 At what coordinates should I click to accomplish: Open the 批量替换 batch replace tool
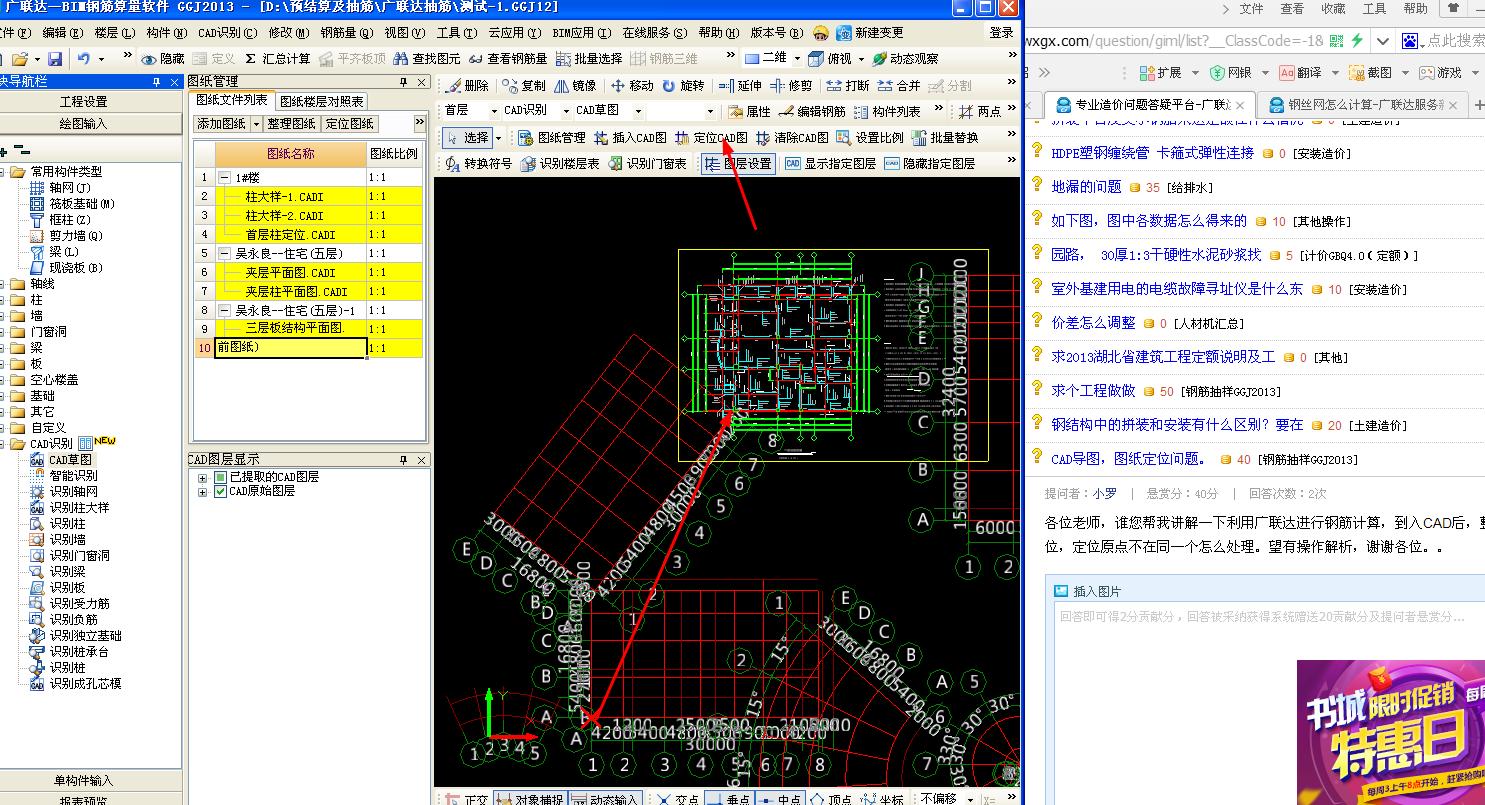945,138
